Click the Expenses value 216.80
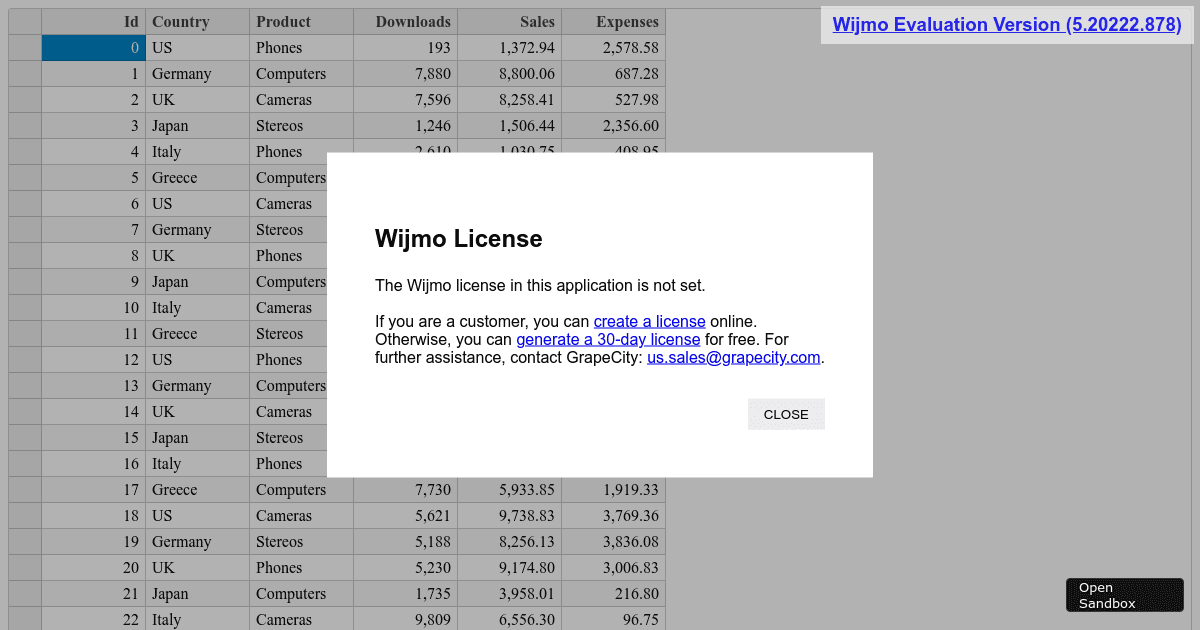1200x630 pixels. click(x=614, y=594)
